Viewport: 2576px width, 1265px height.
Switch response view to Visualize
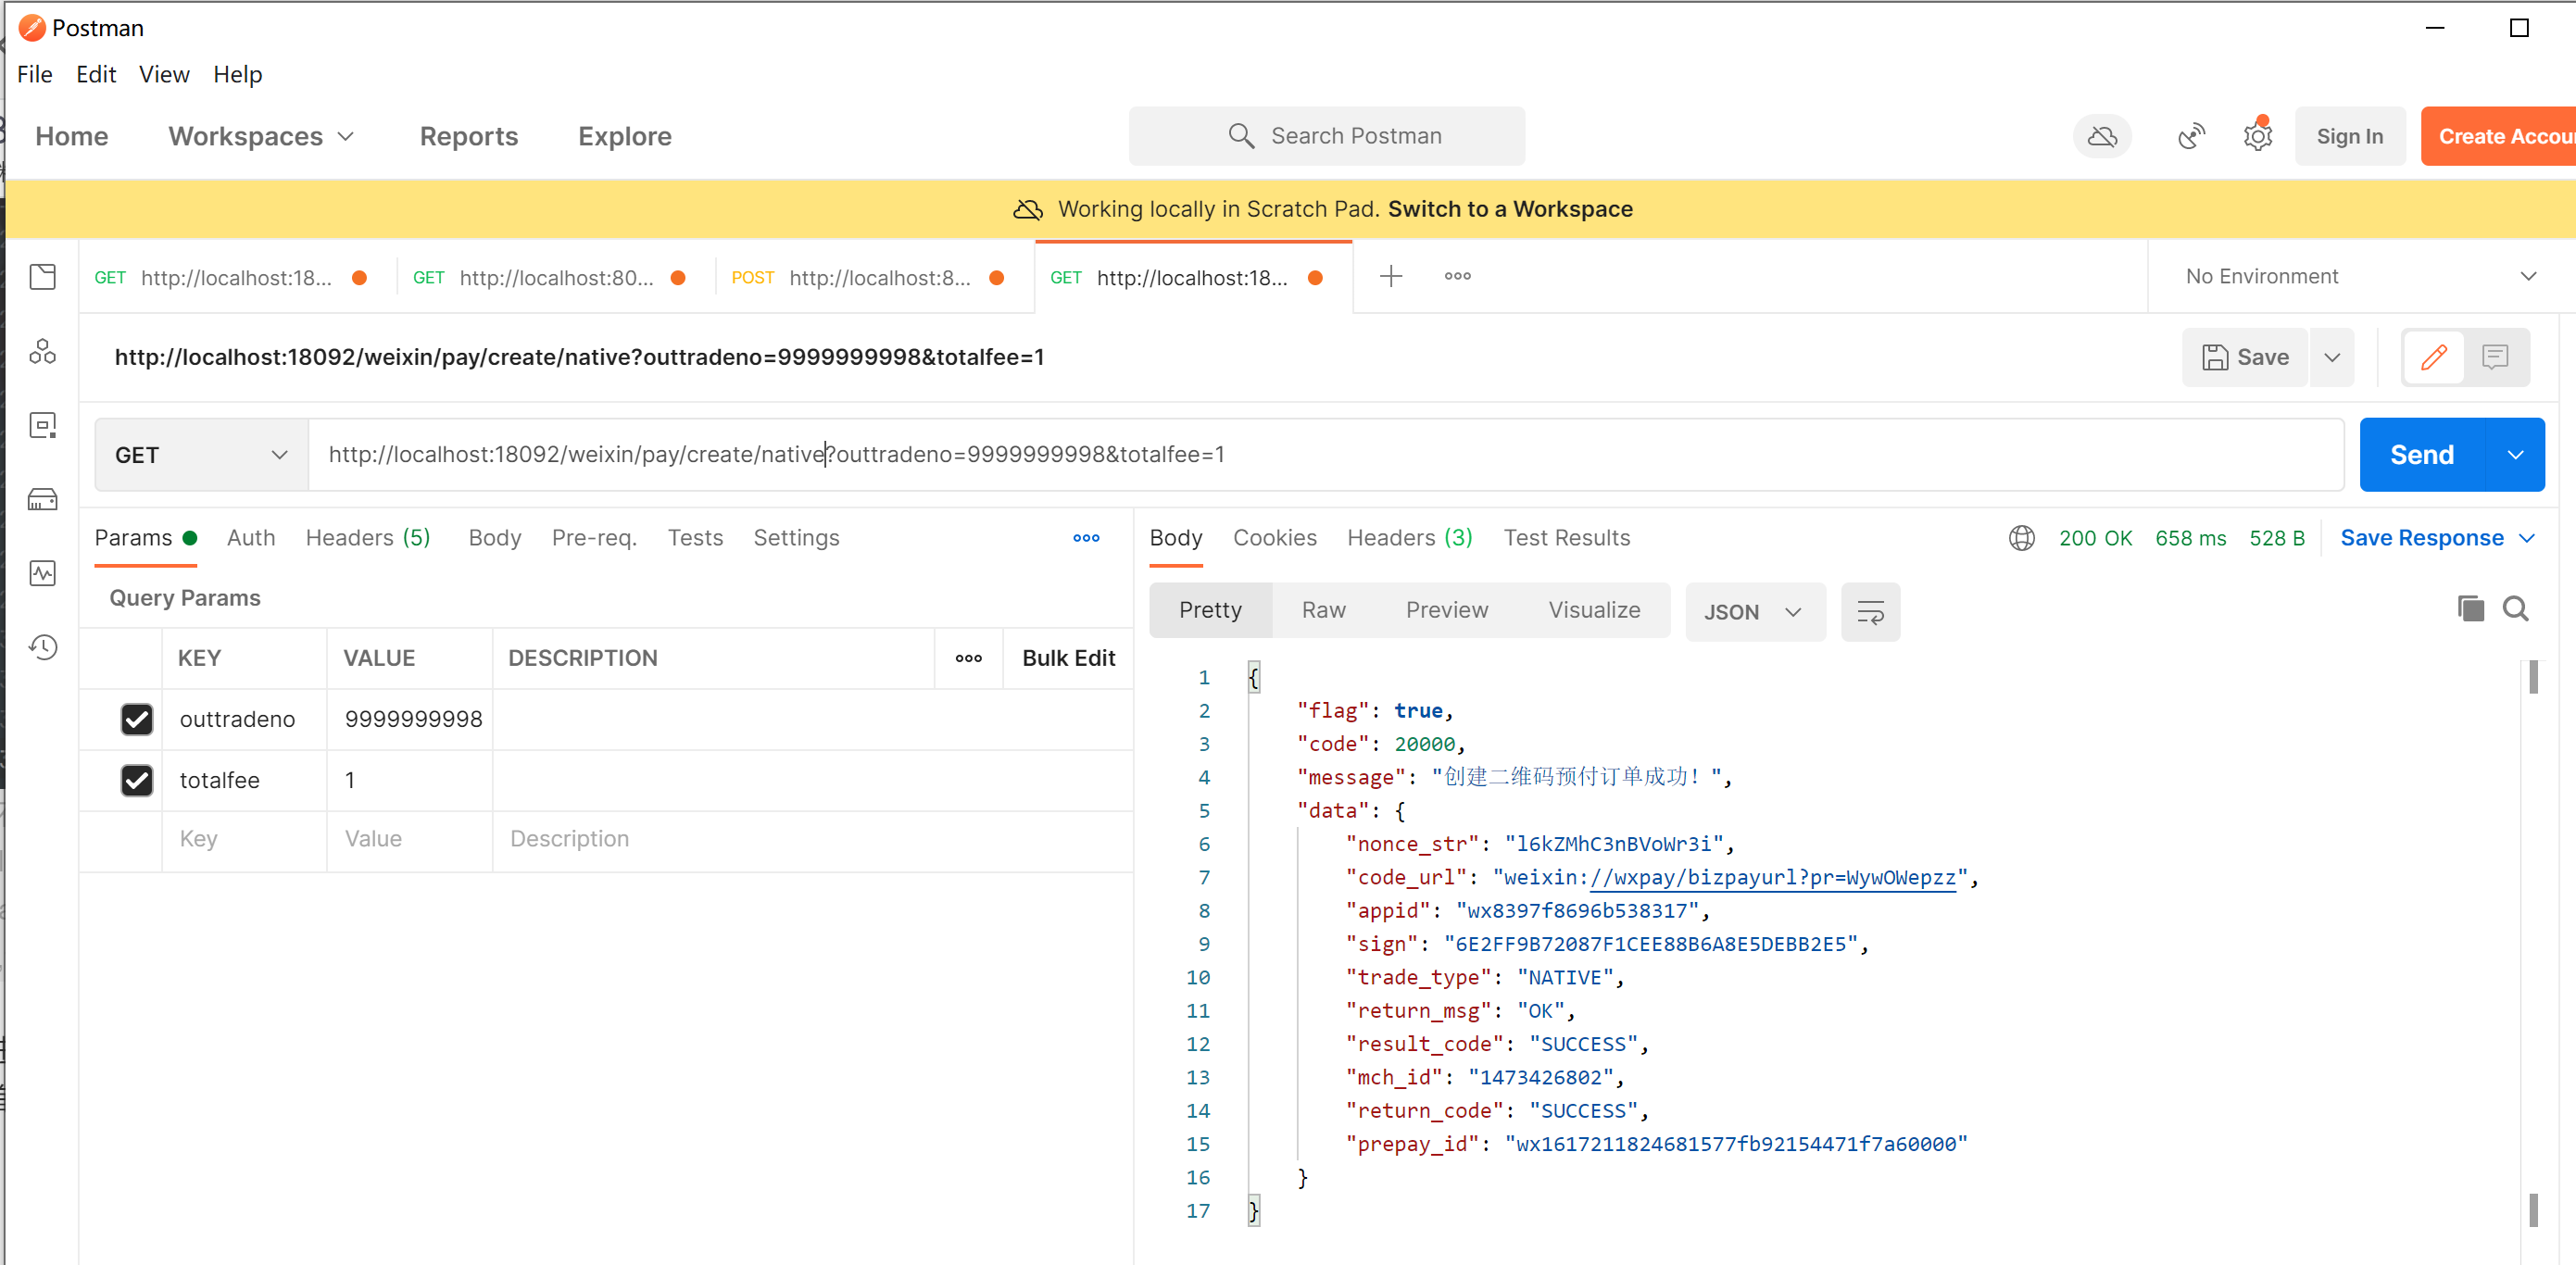click(1594, 610)
